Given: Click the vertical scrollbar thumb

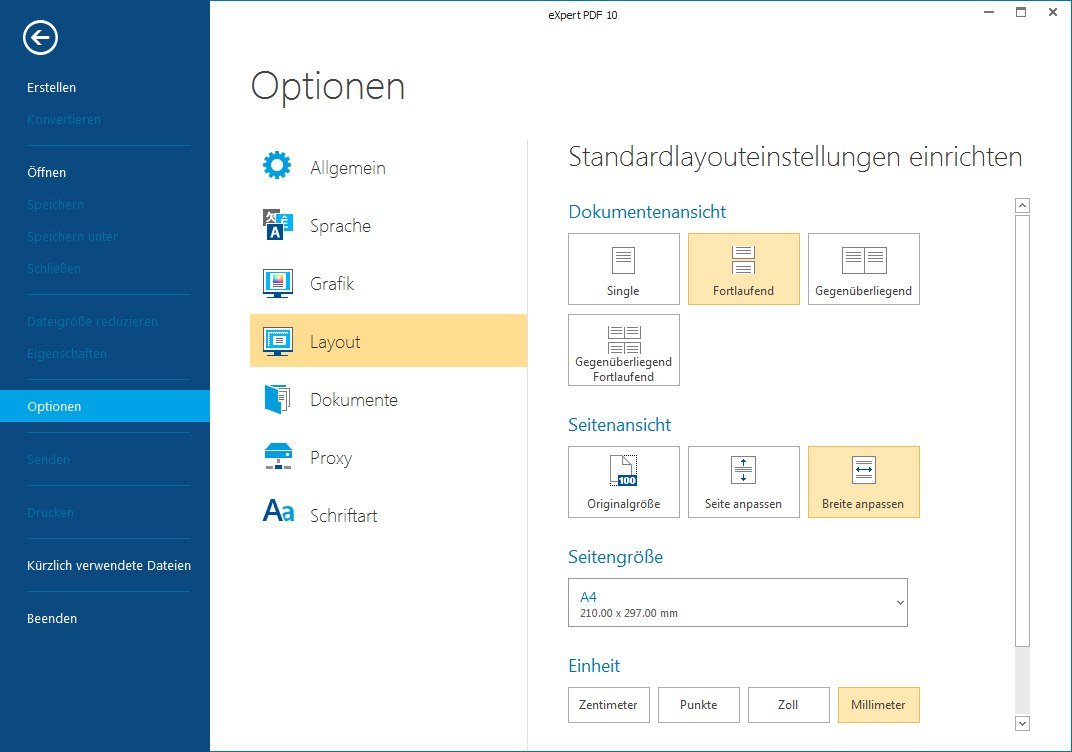Looking at the screenshot, I should (x=1022, y=431).
